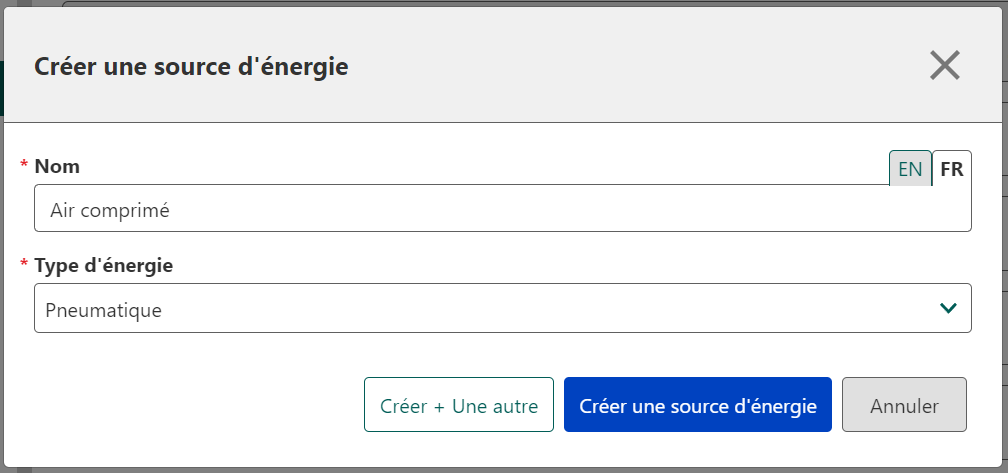Viewport: 1008px width, 473px height.
Task: Click the middle of the Type d'énergie combo box
Action: (x=502, y=309)
